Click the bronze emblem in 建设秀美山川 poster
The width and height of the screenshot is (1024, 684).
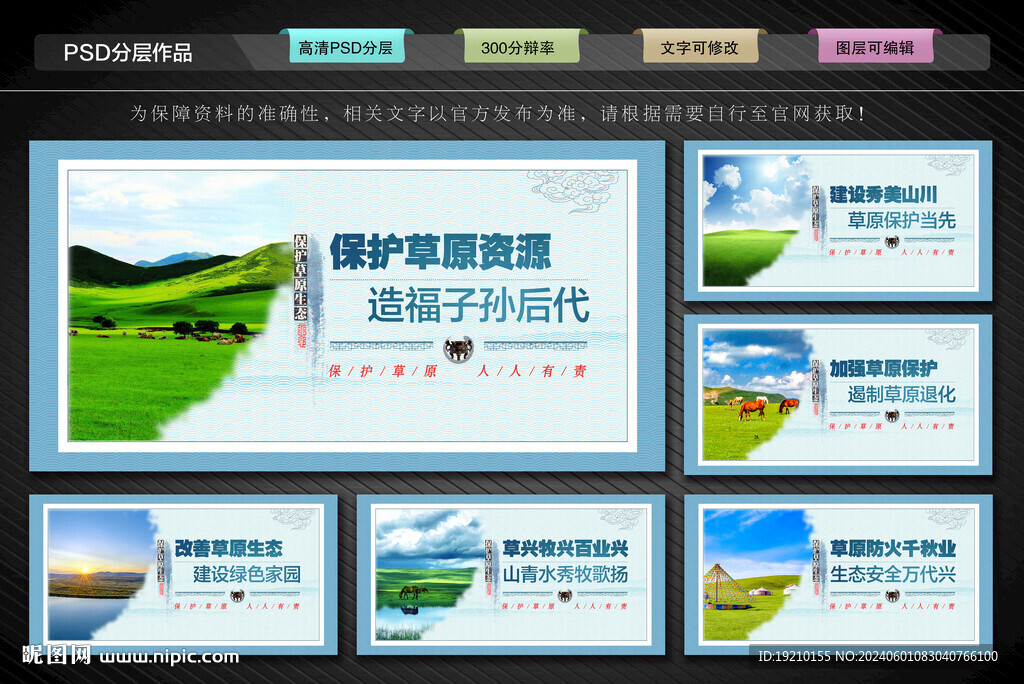tap(892, 242)
